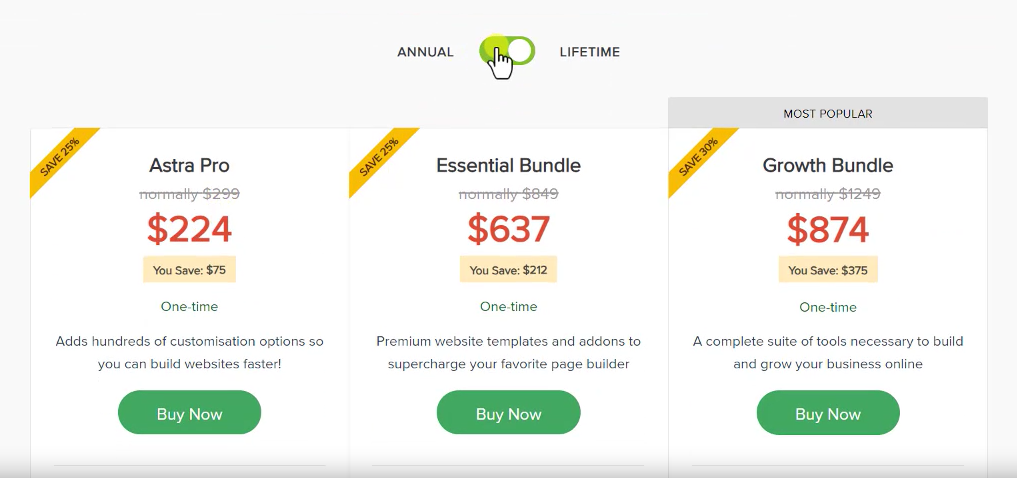Viewport: 1017px width, 478px height.
Task: Click the $637 Essential Bundle price
Action: [508, 229]
